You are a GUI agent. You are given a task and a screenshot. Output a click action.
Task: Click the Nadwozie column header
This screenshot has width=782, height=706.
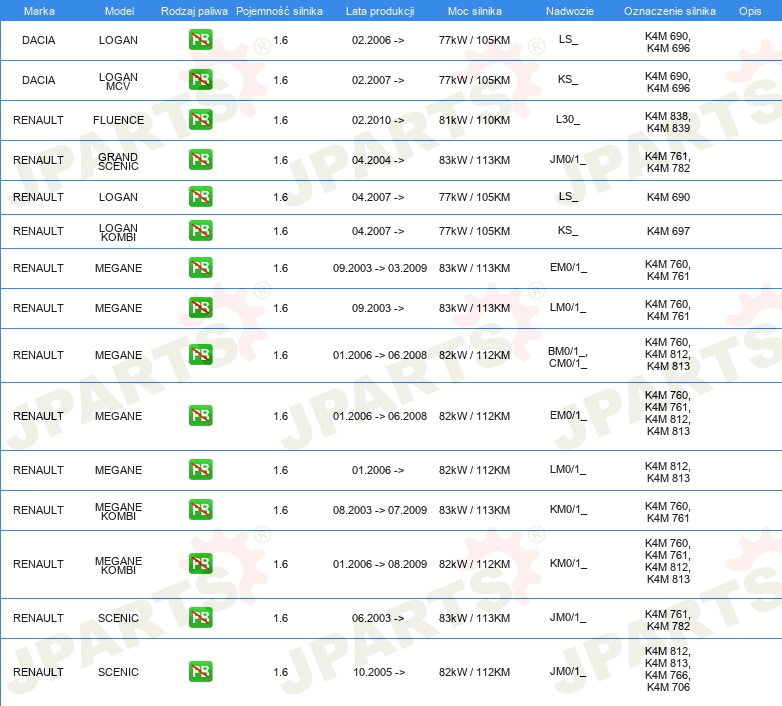(570, 11)
